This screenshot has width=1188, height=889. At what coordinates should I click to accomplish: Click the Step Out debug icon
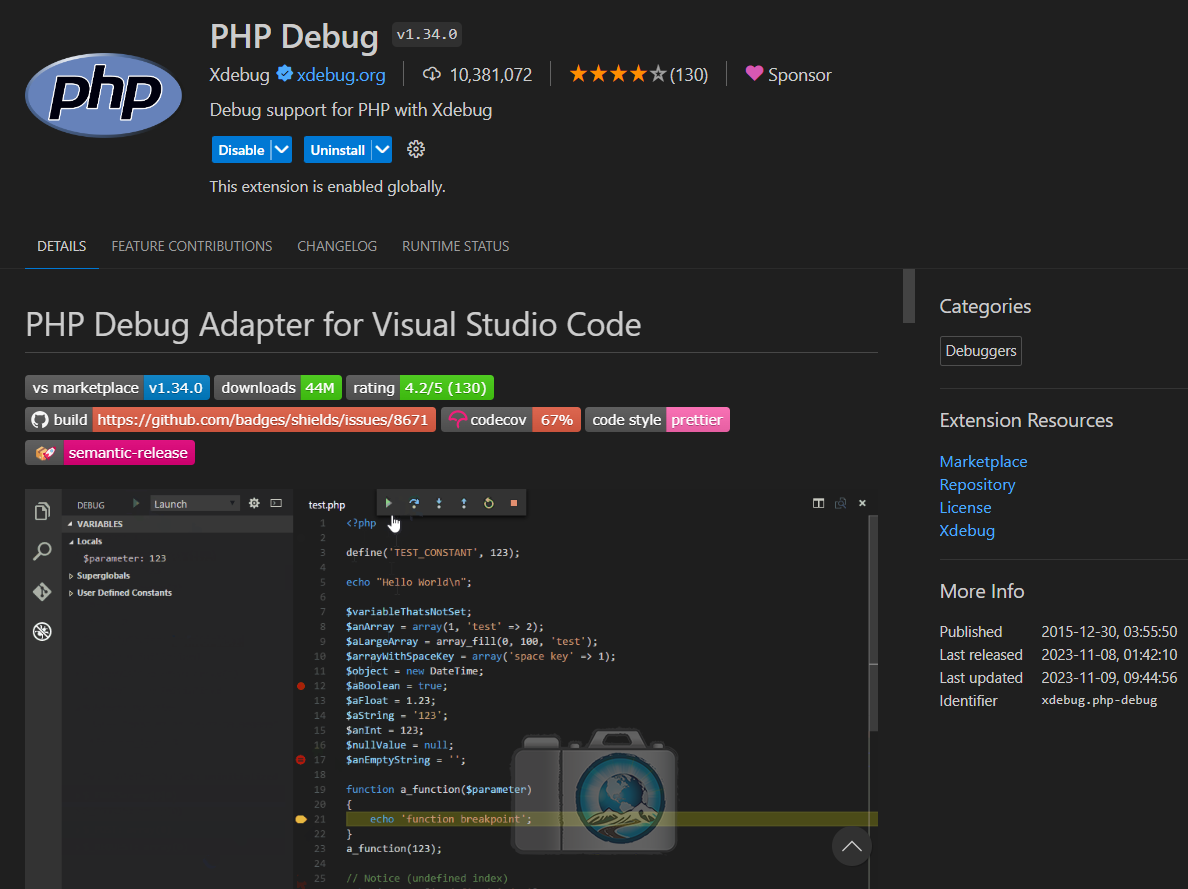464,503
